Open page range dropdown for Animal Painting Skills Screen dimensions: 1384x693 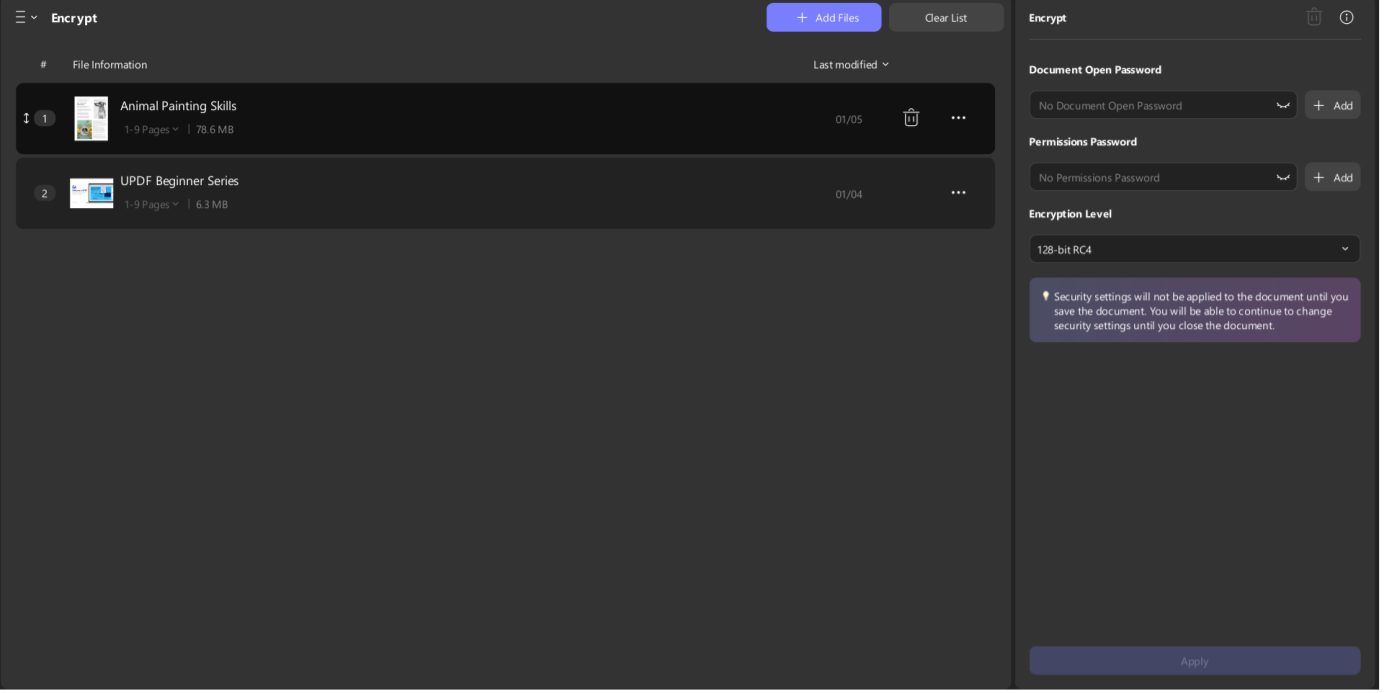click(x=152, y=130)
